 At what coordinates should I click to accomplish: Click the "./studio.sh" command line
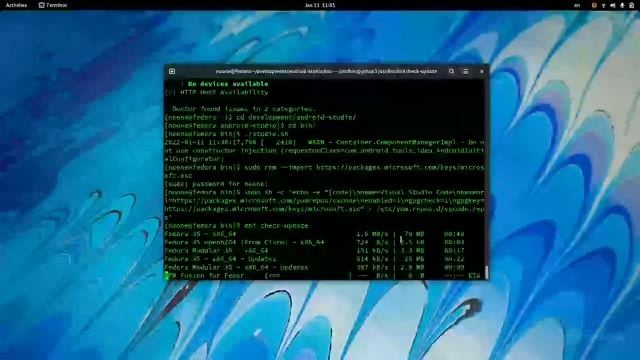point(227,134)
